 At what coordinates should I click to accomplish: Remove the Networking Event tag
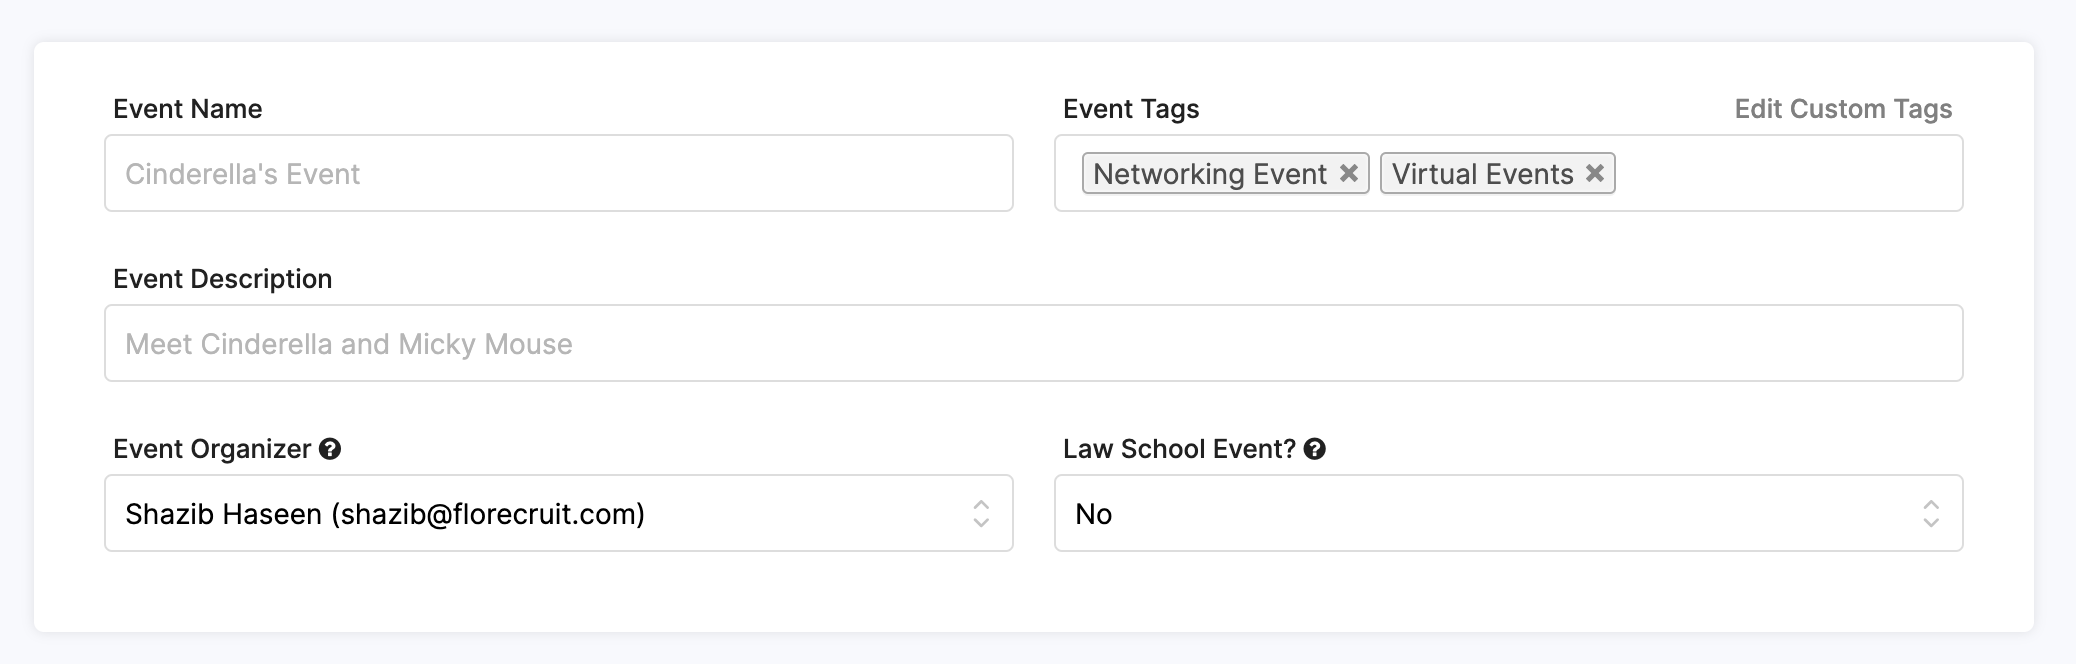1348,173
